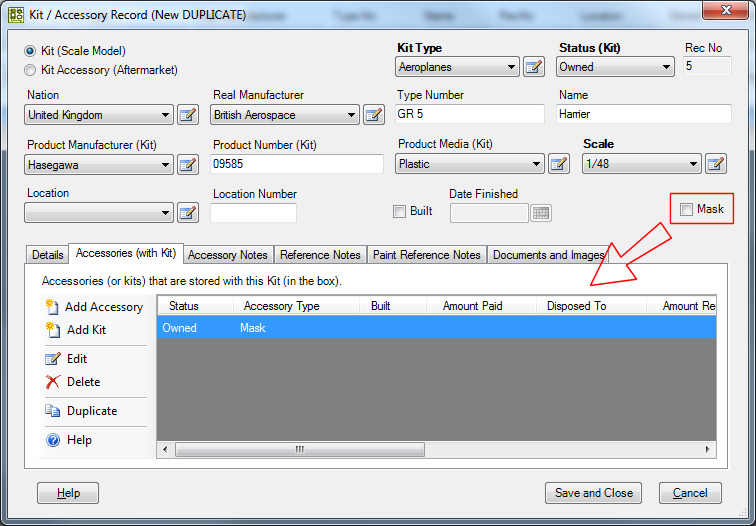This screenshot has height=526, width=756.
Task: Click the app icon in title bar
Action: tap(16, 14)
